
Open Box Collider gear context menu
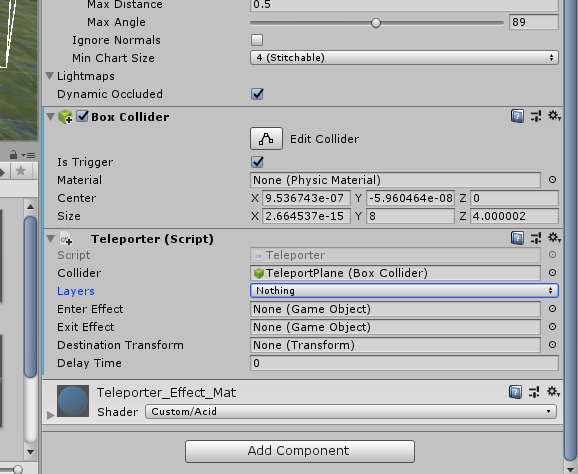[x=554, y=116]
